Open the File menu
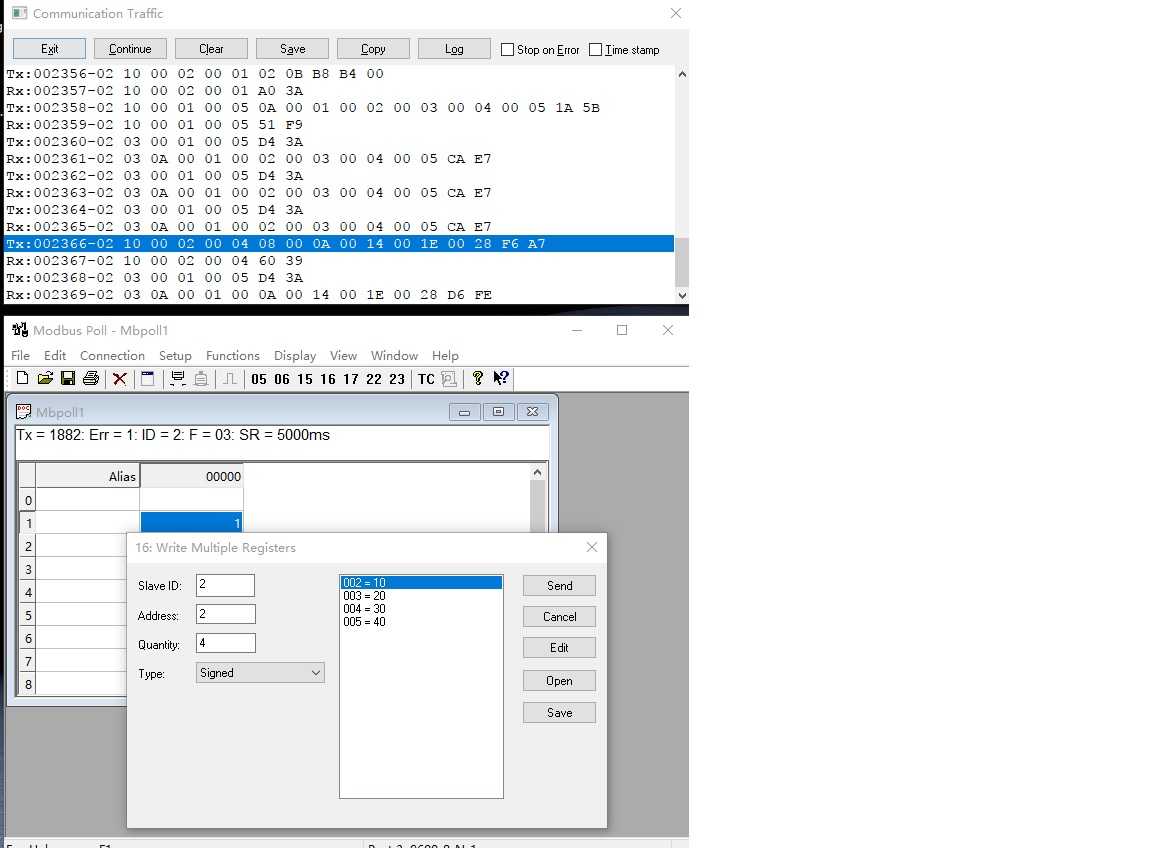 click(x=21, y=356)
